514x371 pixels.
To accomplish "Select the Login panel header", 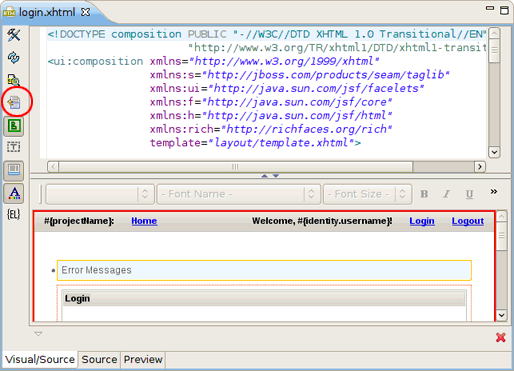I will [x=264, y=298].
